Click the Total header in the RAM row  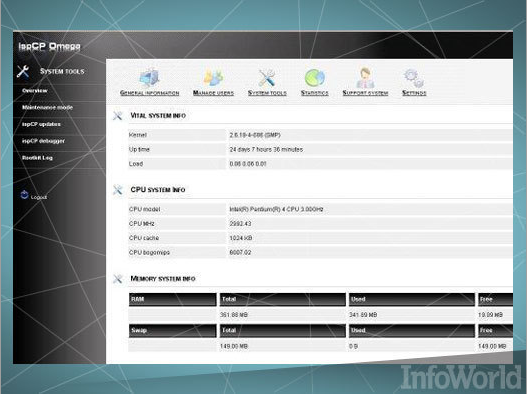(283, 300)
